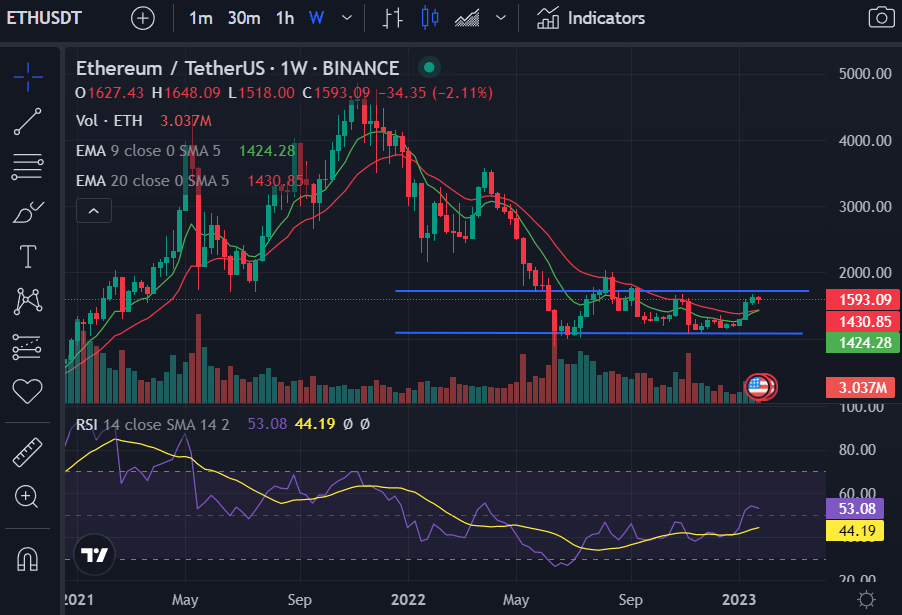Select the bars chart style

[393, 18]
